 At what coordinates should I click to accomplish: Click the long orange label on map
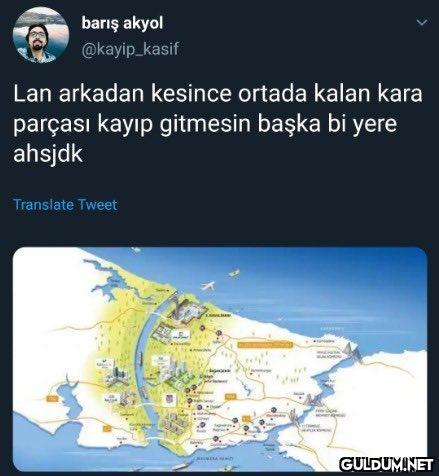coord(264,345)
